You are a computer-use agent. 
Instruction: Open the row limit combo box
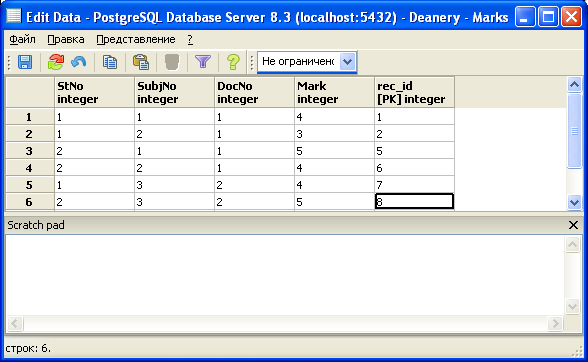(307, 62)
